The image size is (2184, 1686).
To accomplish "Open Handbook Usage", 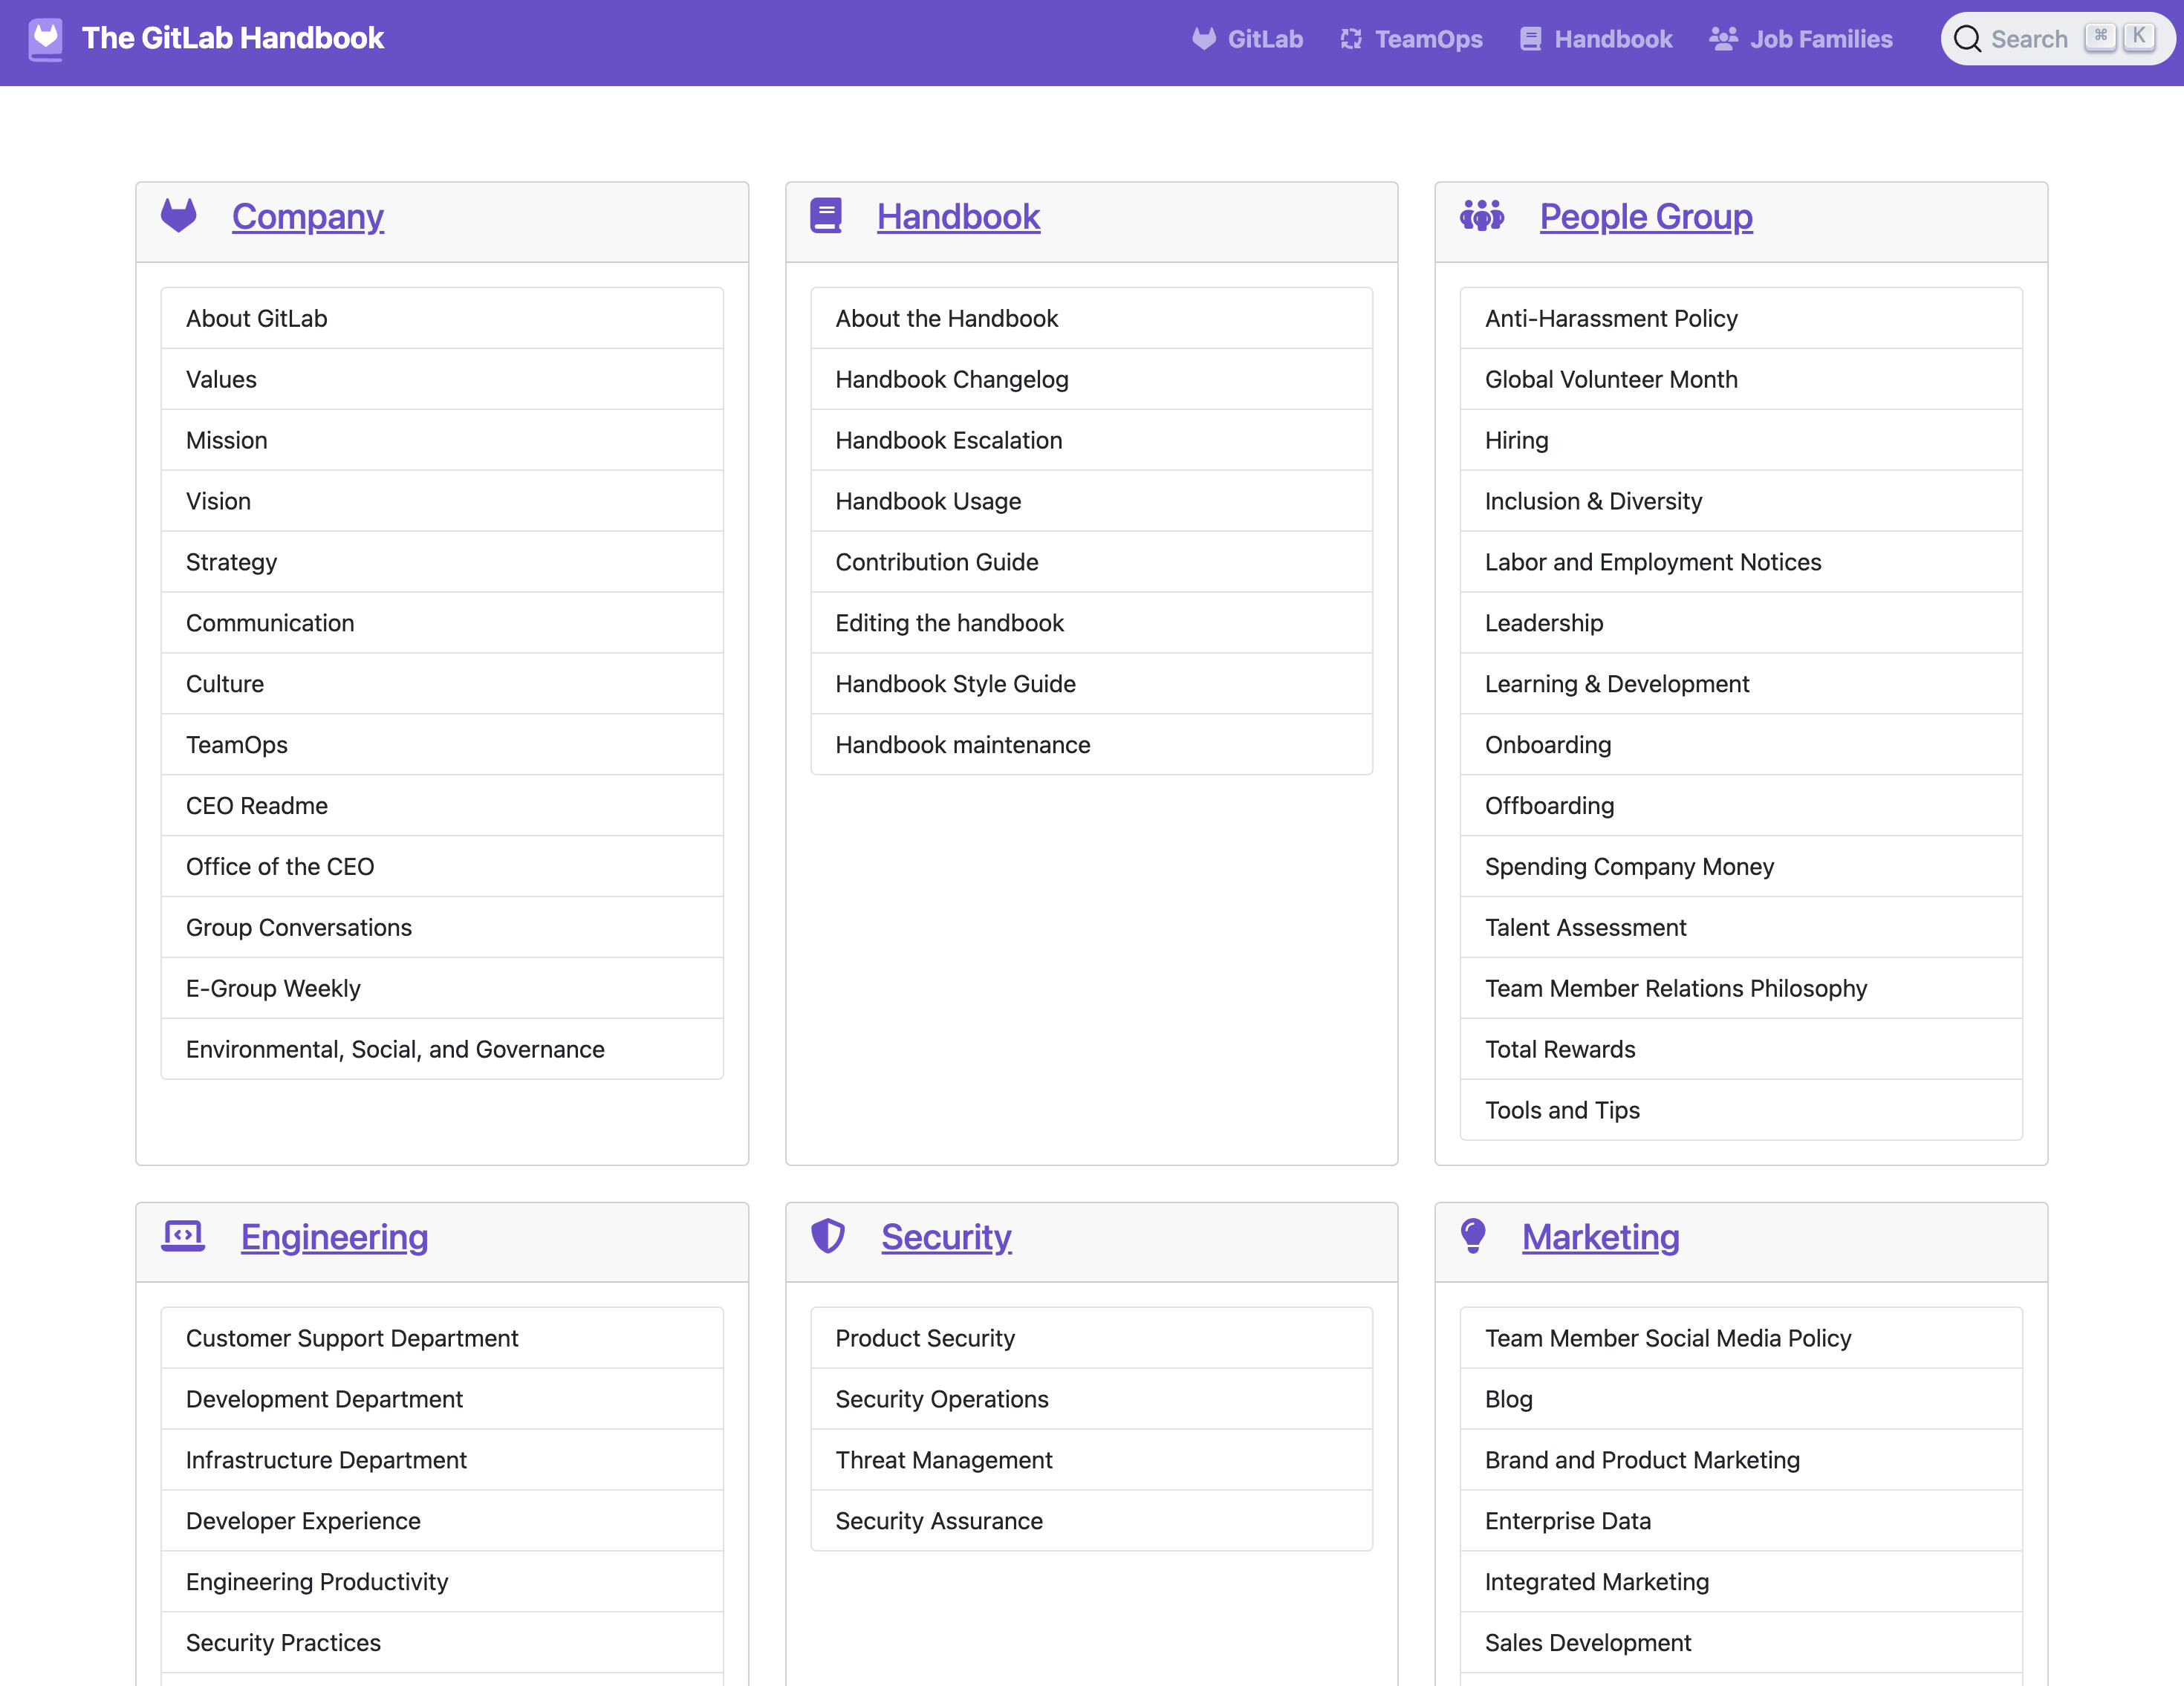I will coord(1092,501).
